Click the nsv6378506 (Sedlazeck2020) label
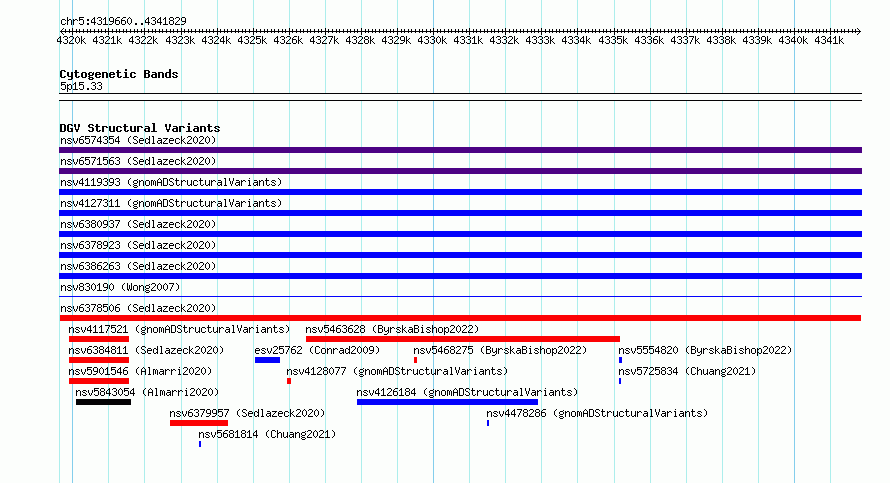This screenshot has width=890, height=483. tap(138, 308)
